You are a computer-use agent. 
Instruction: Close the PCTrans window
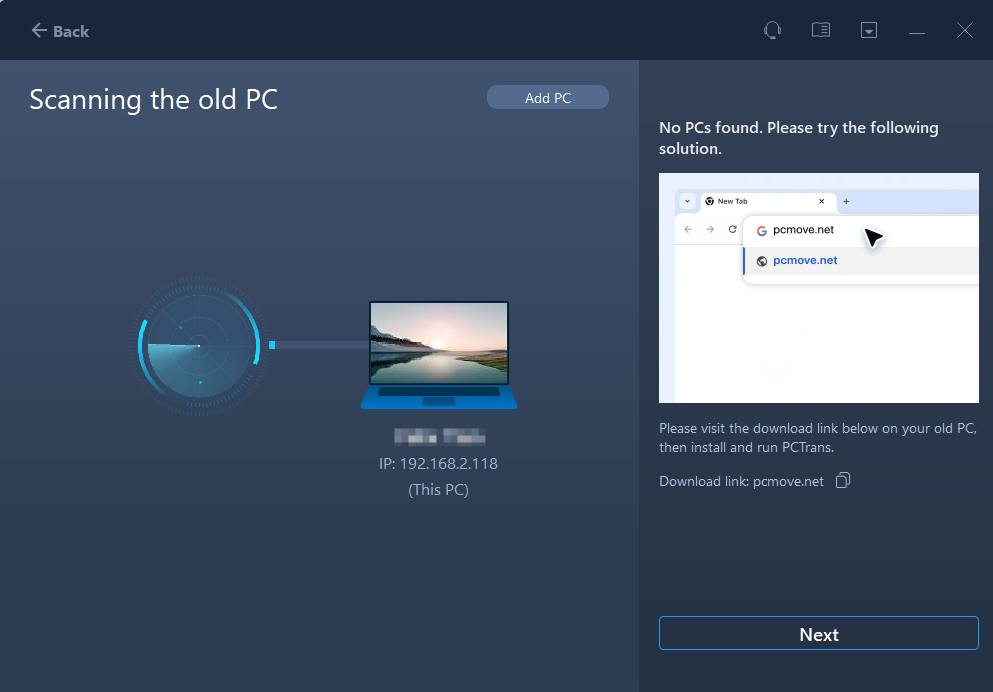pyautogui.click(x=965, y=30)
